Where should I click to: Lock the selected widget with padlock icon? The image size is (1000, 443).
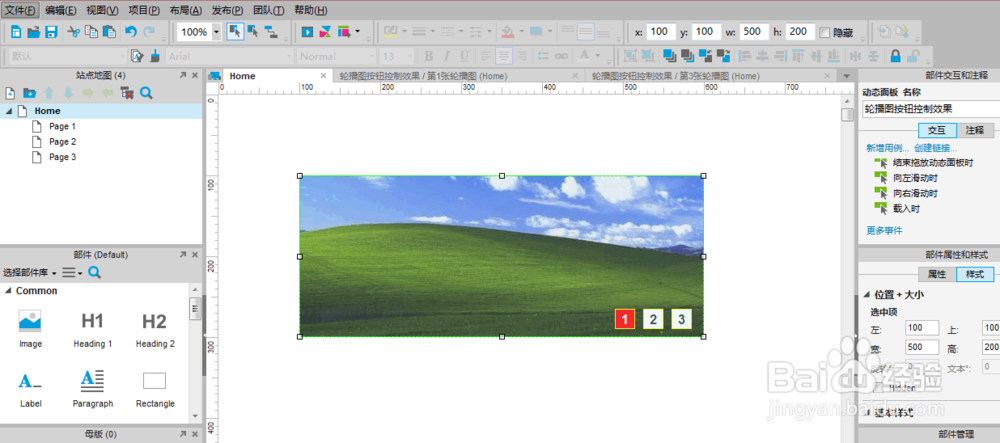895,56
